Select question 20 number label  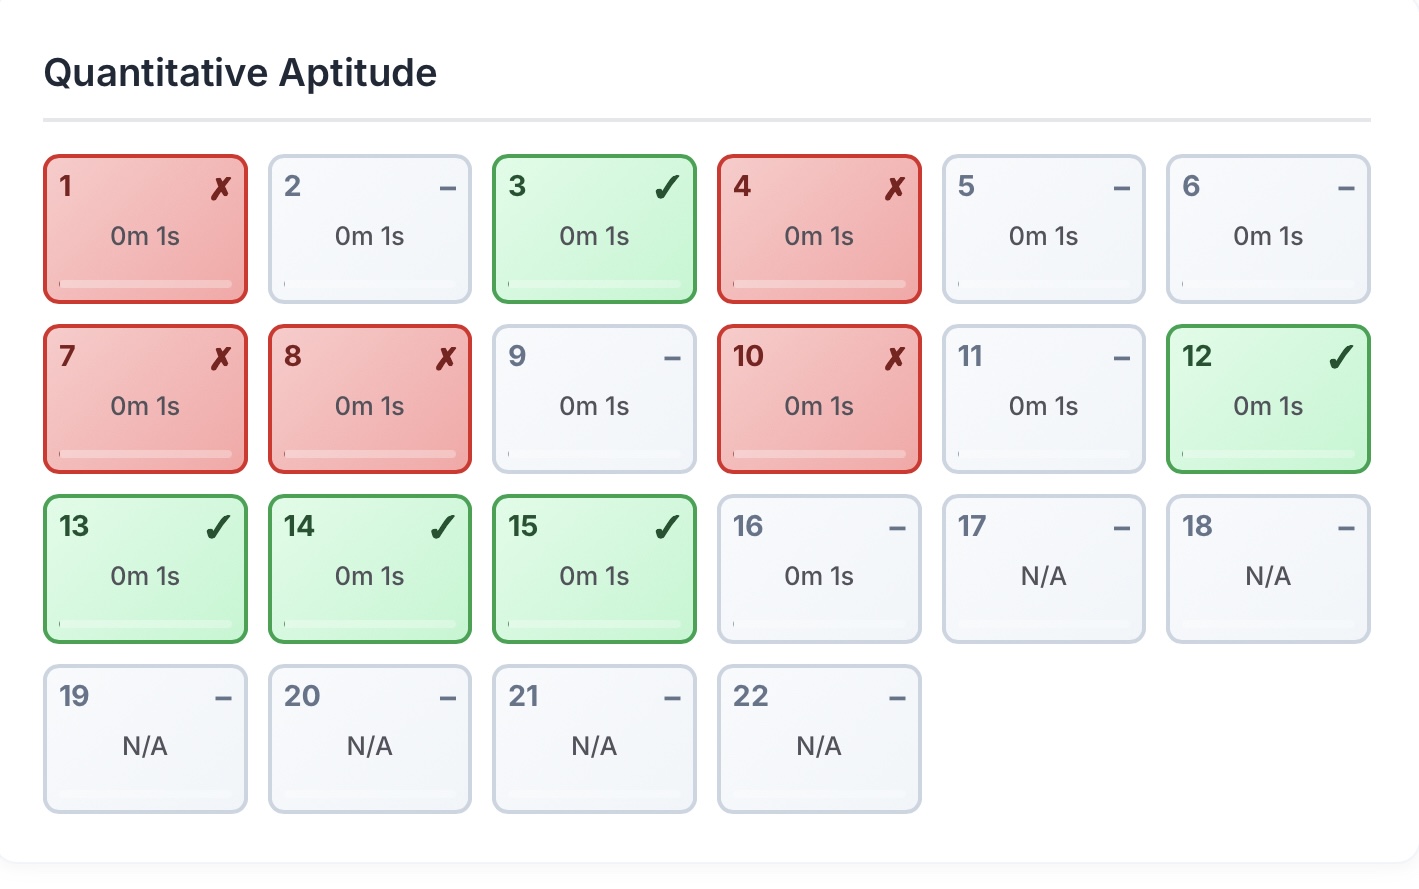click(x=302, y=696)
